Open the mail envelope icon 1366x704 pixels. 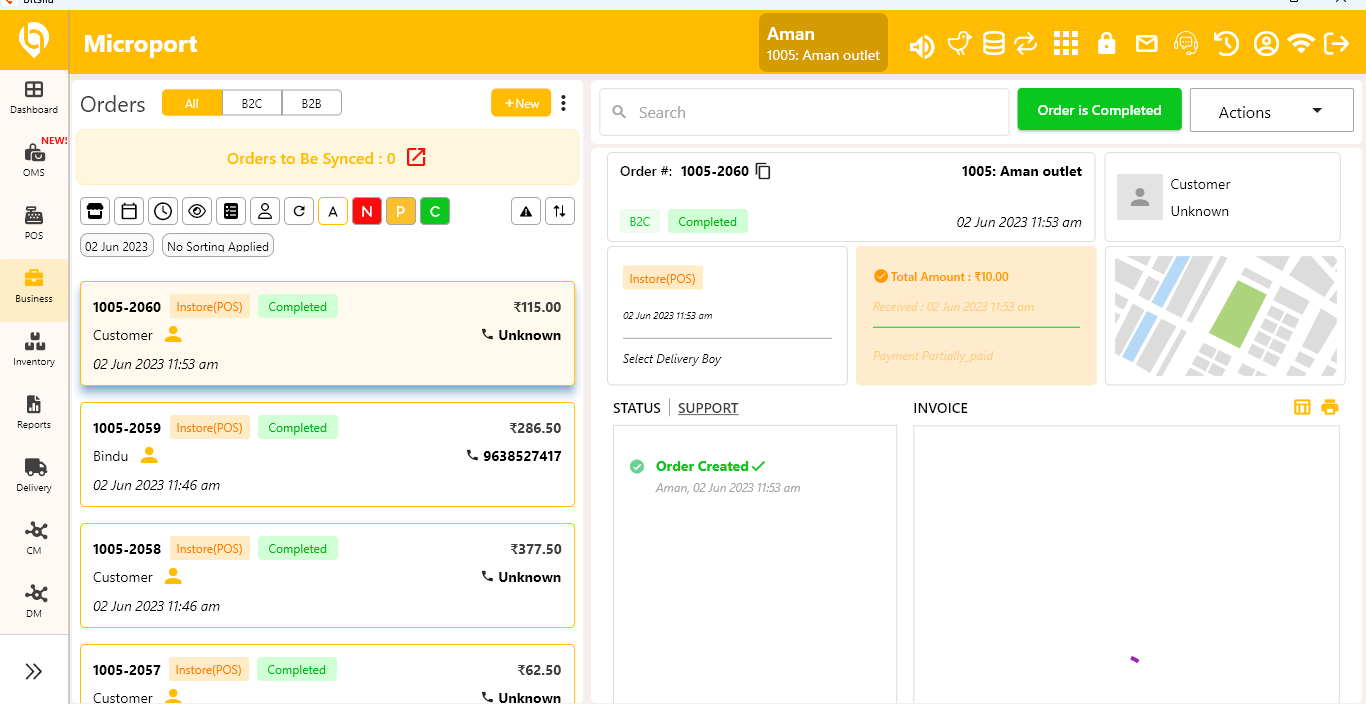click(1146, 43)
